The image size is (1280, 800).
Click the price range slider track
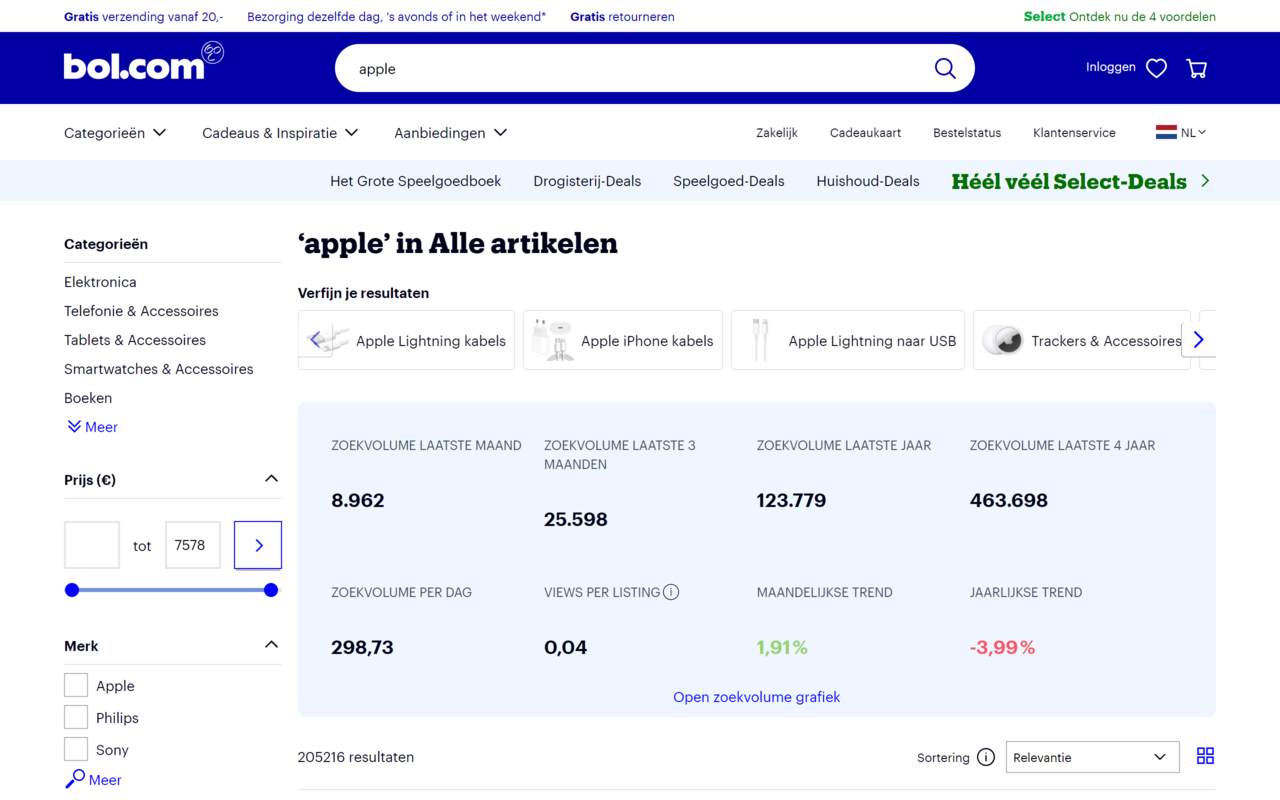[171, 590]
